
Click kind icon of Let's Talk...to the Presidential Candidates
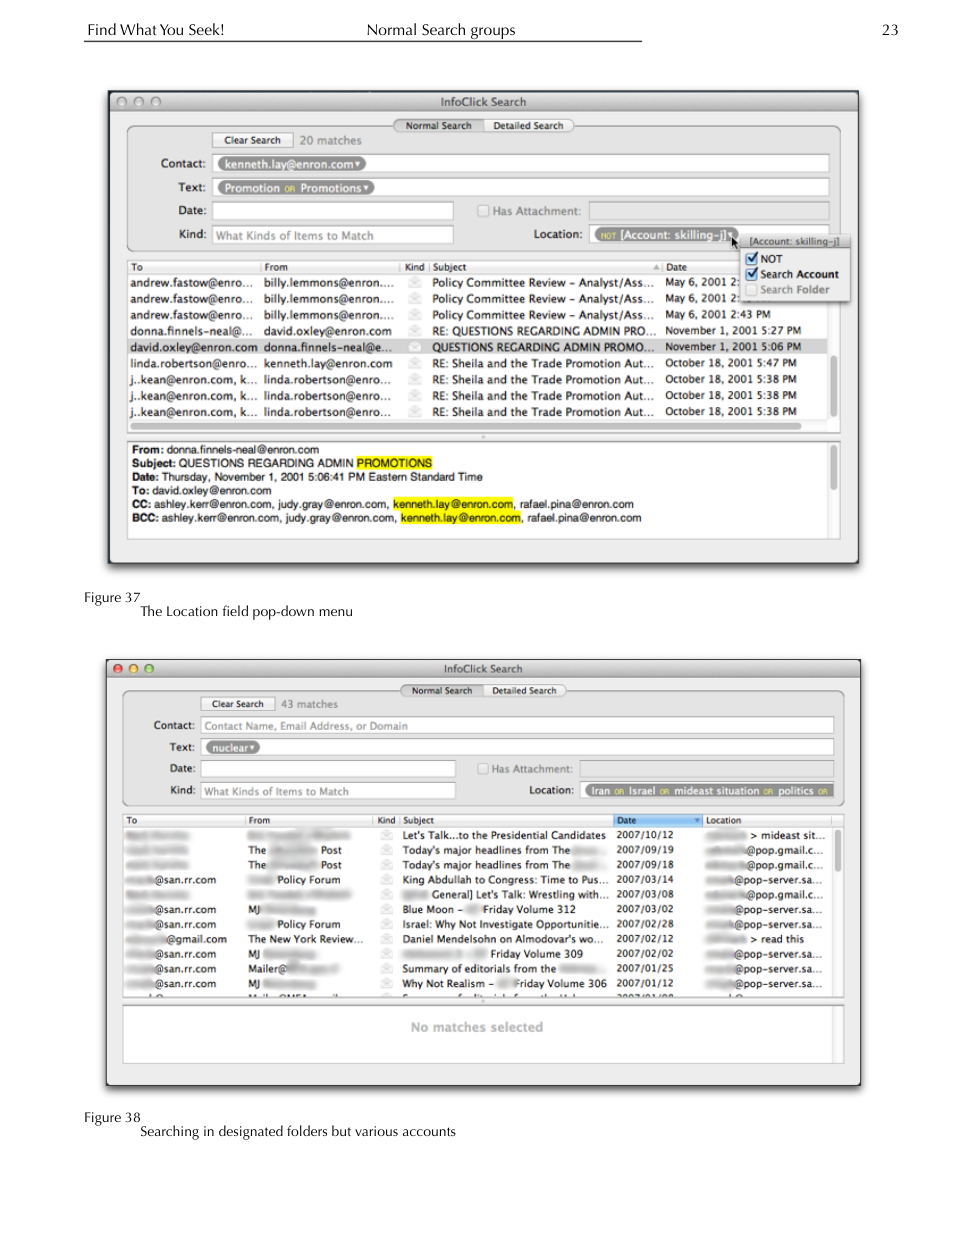pos(386,835)
